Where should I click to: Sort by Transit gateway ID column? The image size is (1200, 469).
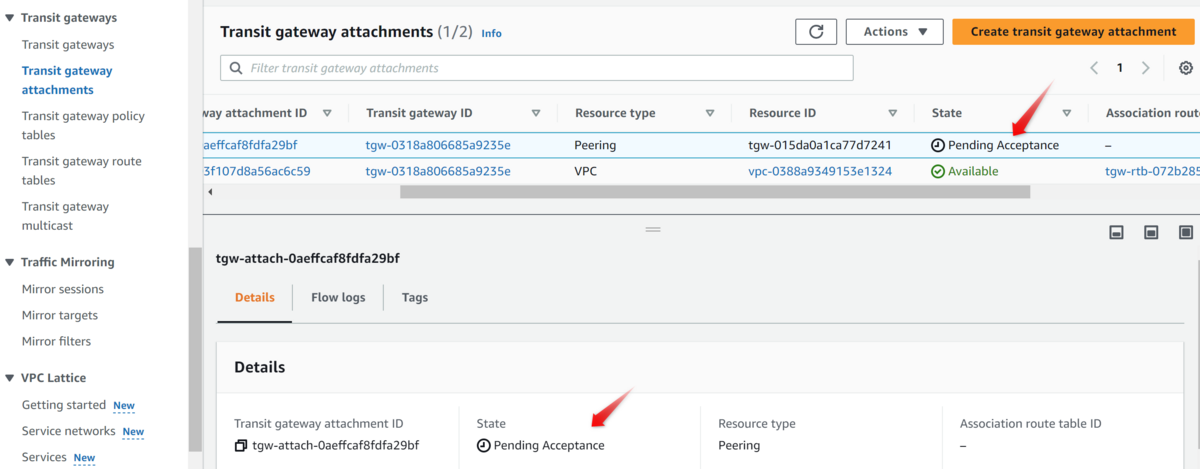point(536,113)
